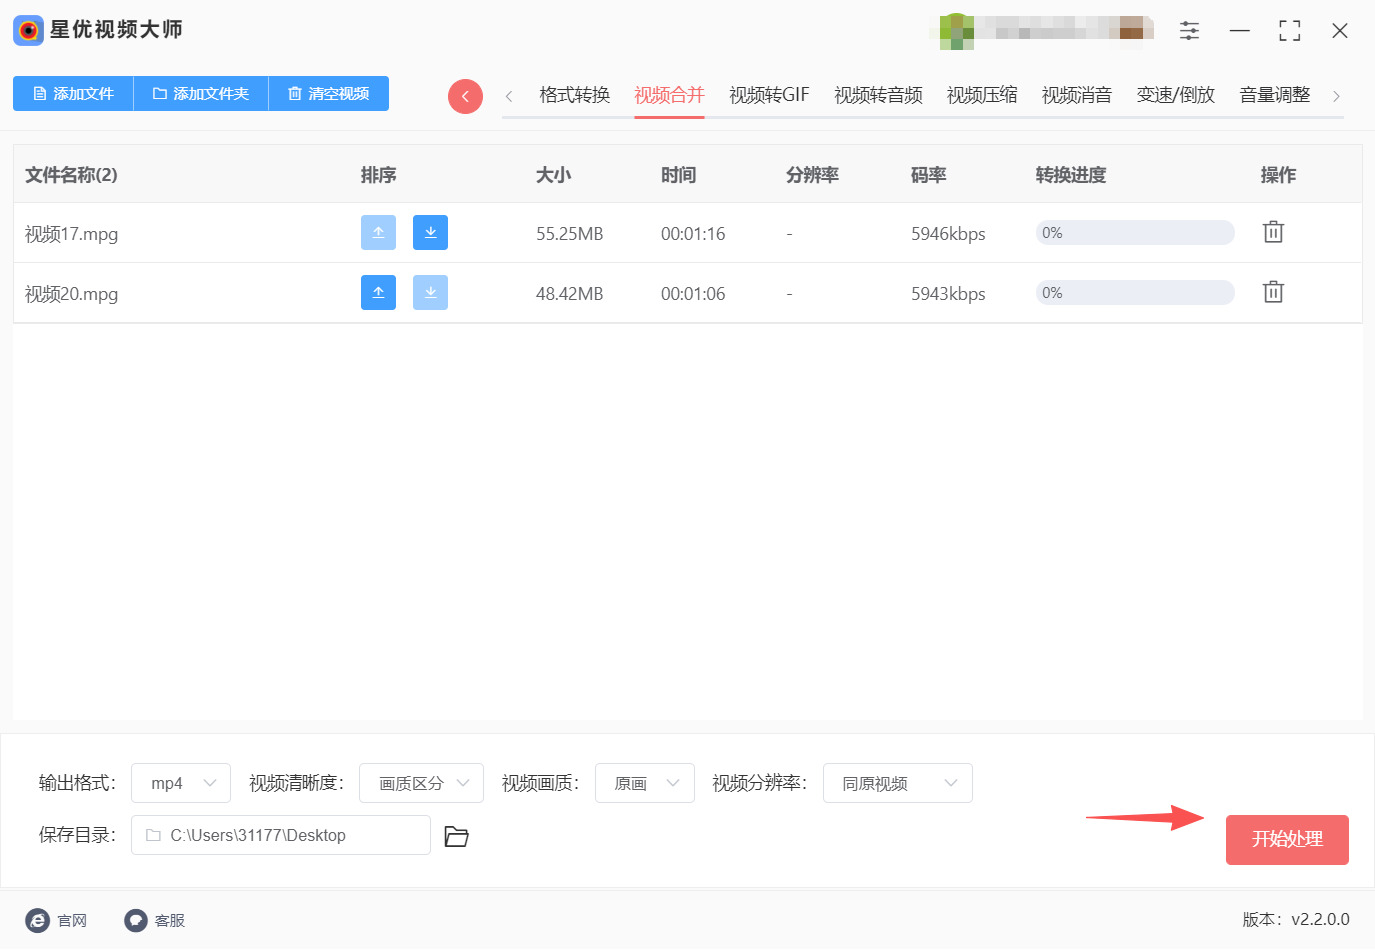This screenshot has width=1375, height=950.
Task: Open 官网 official website link
Action: point(57,920)
